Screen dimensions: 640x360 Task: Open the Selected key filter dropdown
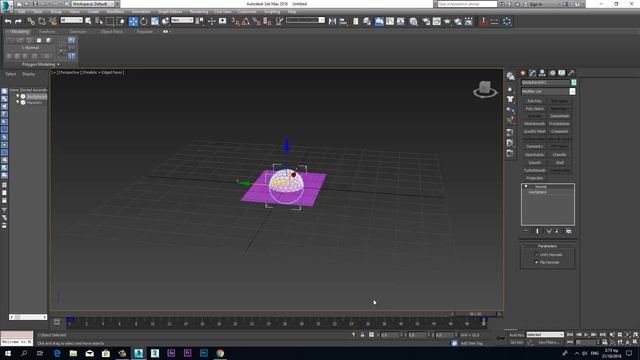545,335
